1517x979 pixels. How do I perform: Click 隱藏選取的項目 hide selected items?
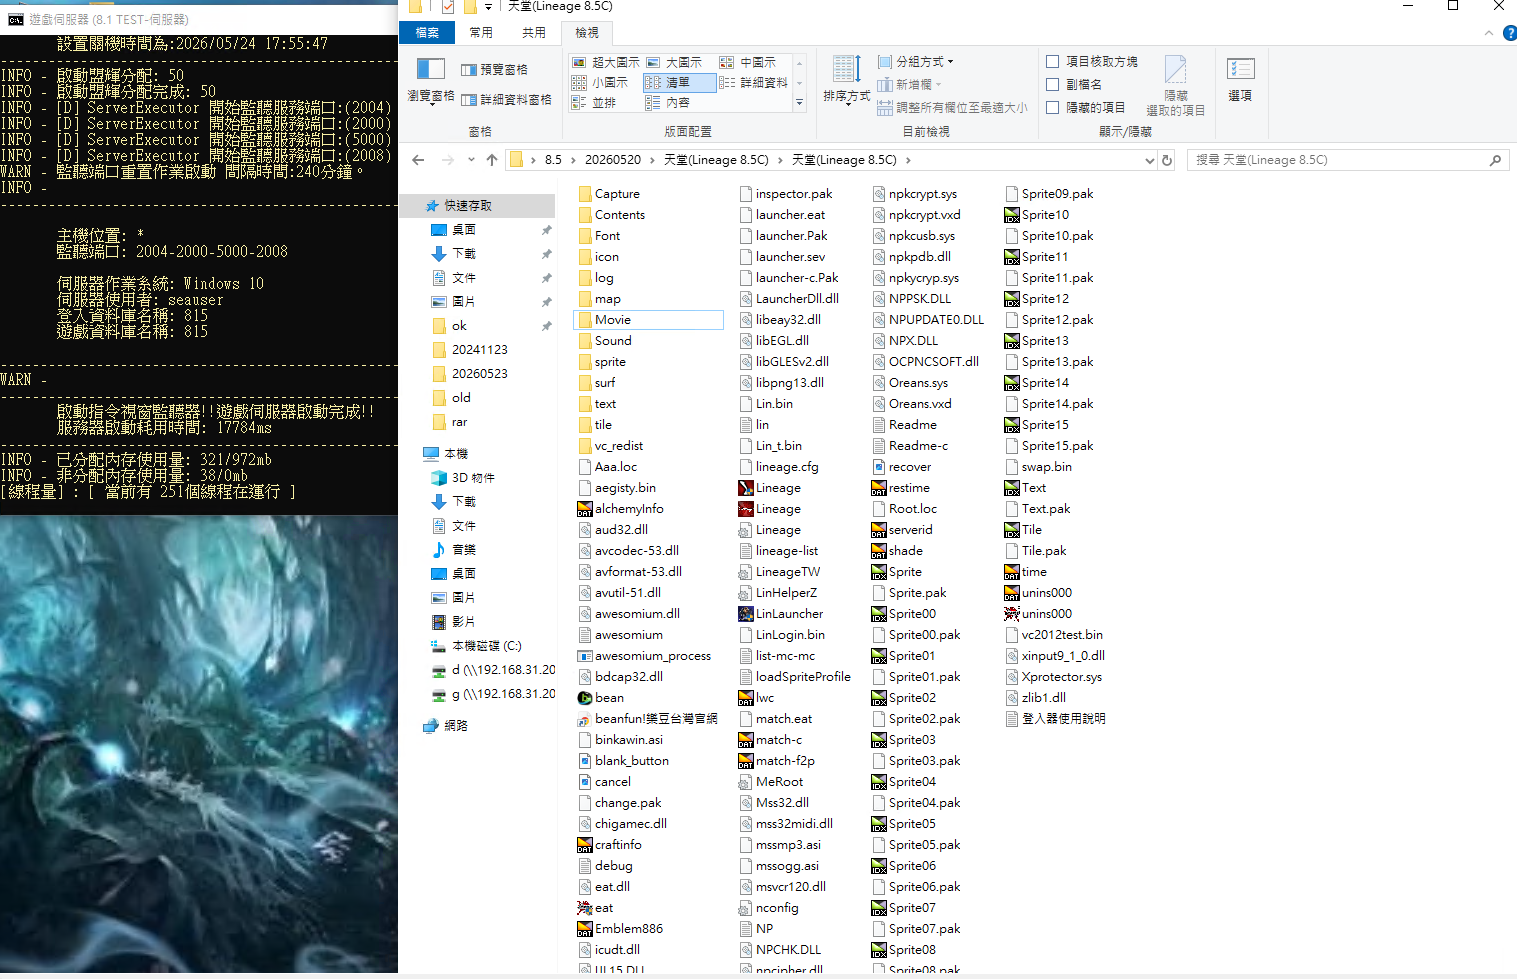click(1176, 86)
